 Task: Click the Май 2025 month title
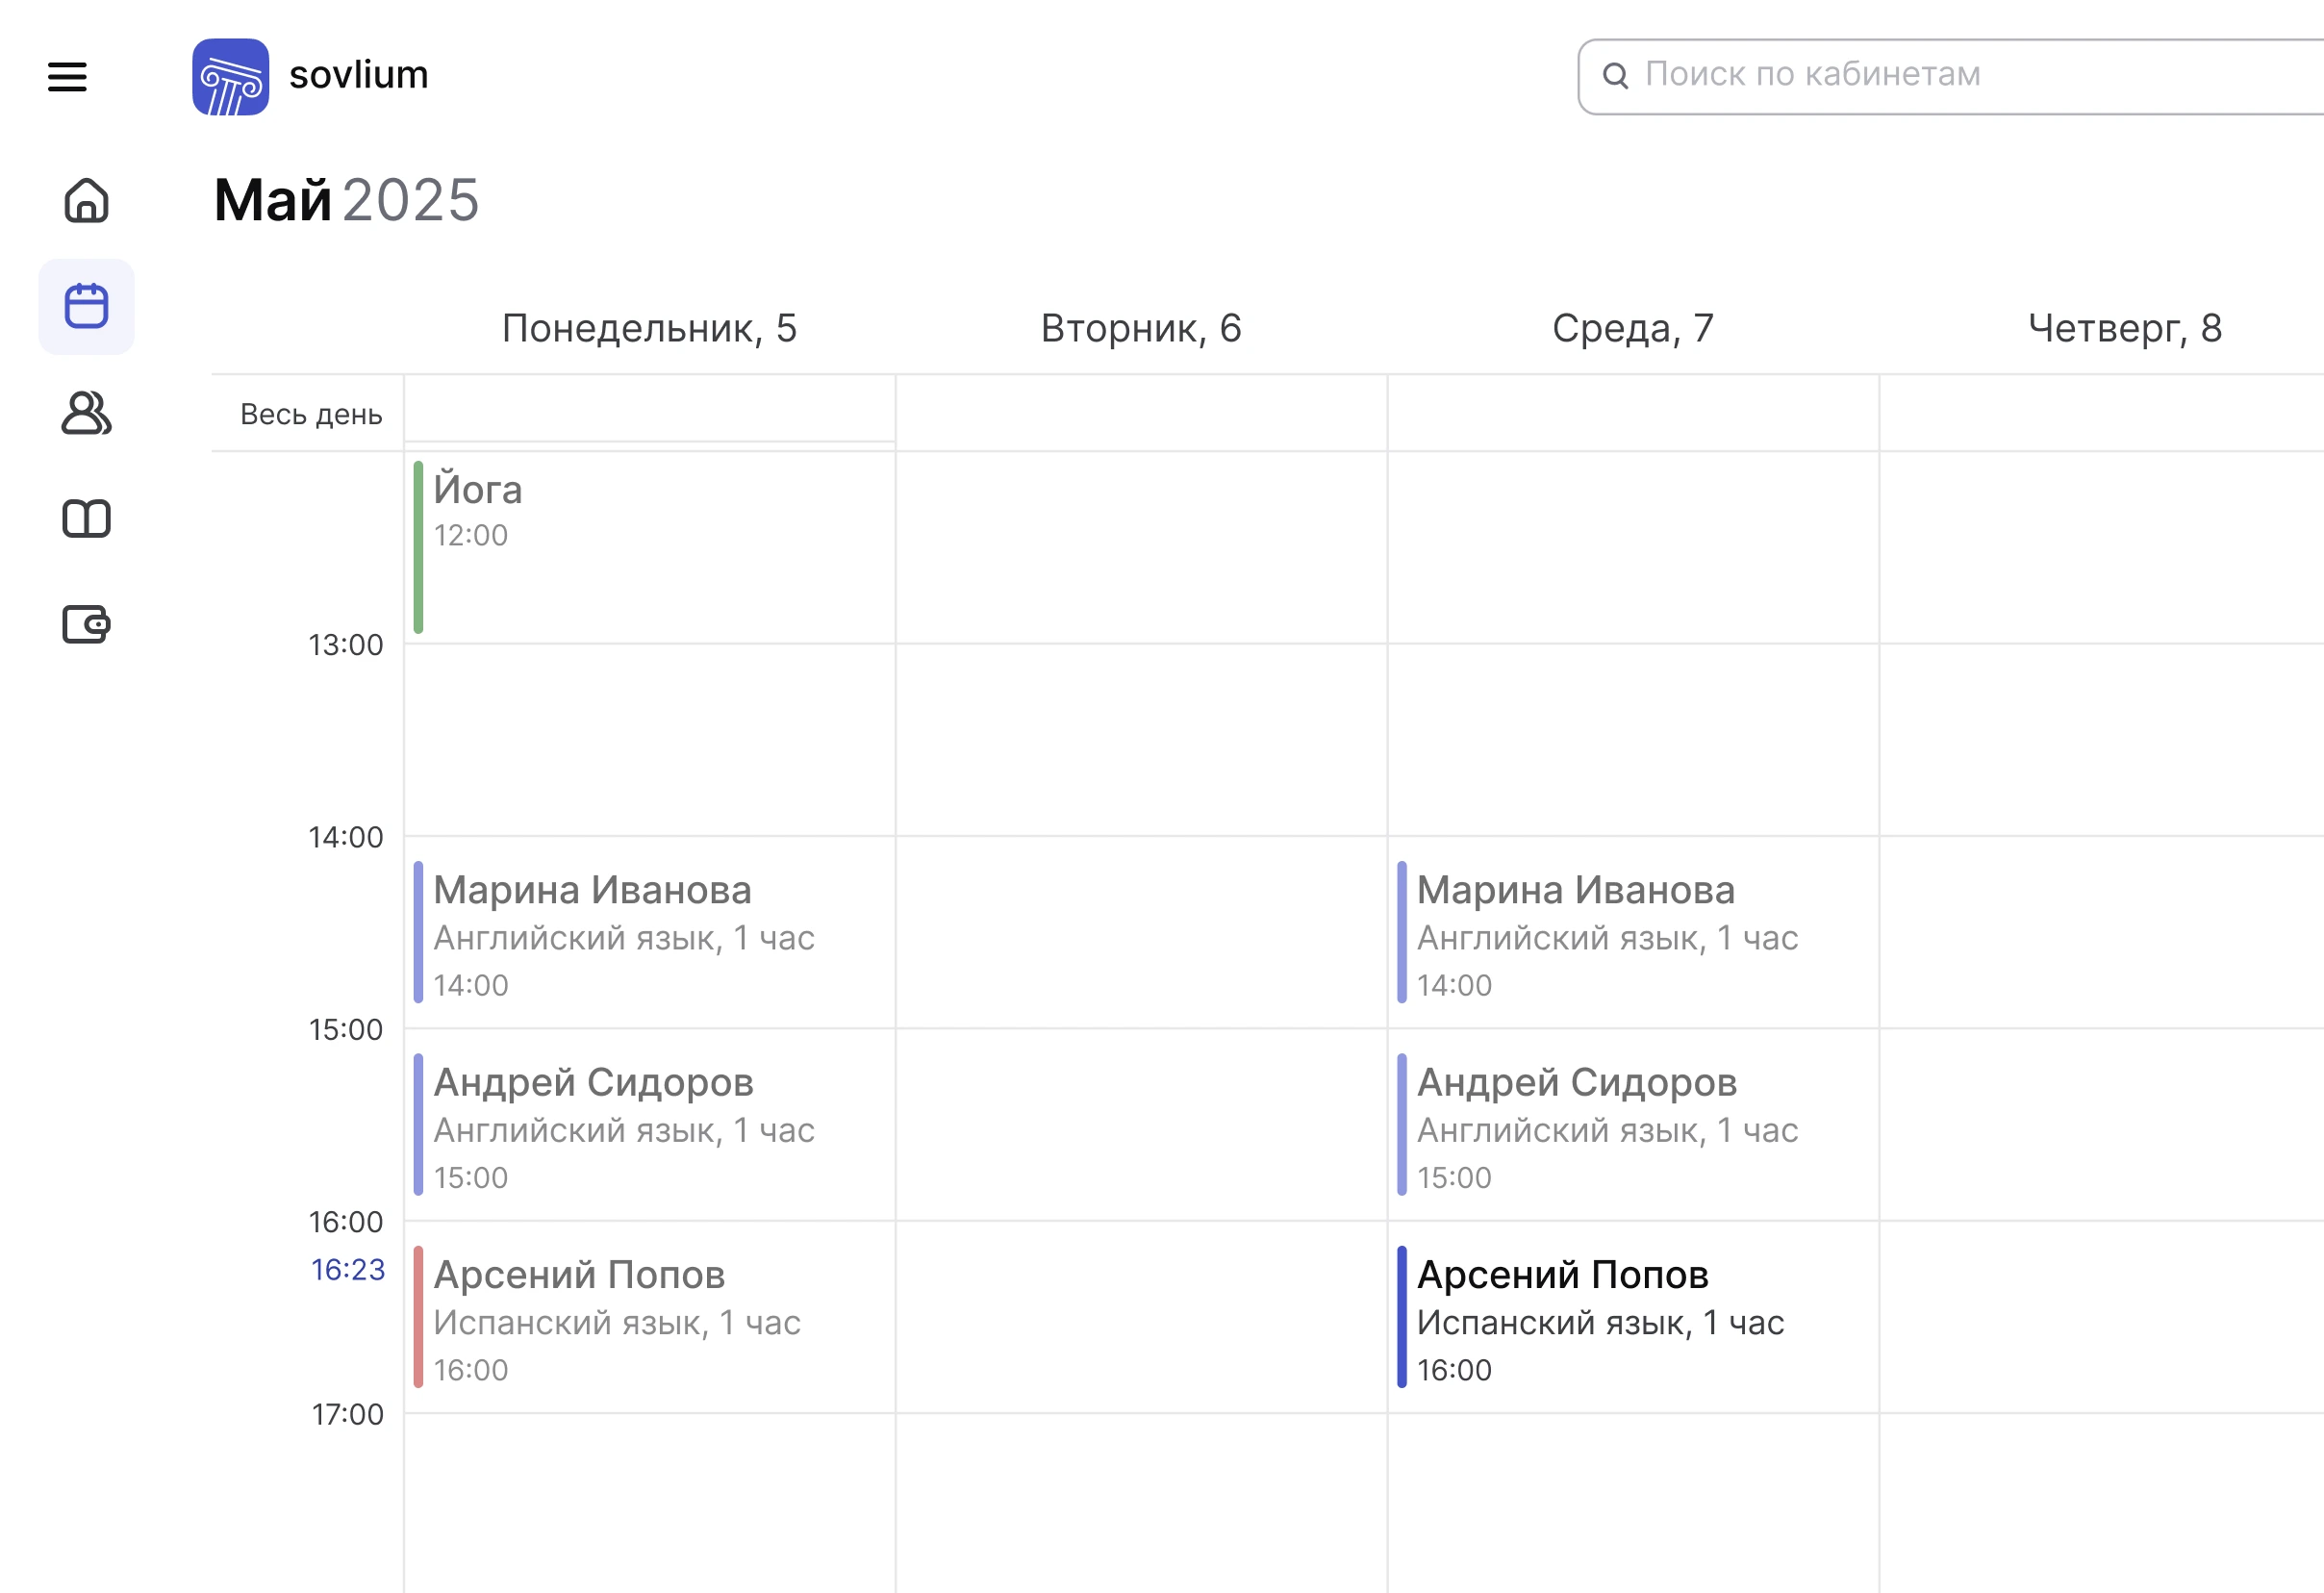(x=346, y=200)
